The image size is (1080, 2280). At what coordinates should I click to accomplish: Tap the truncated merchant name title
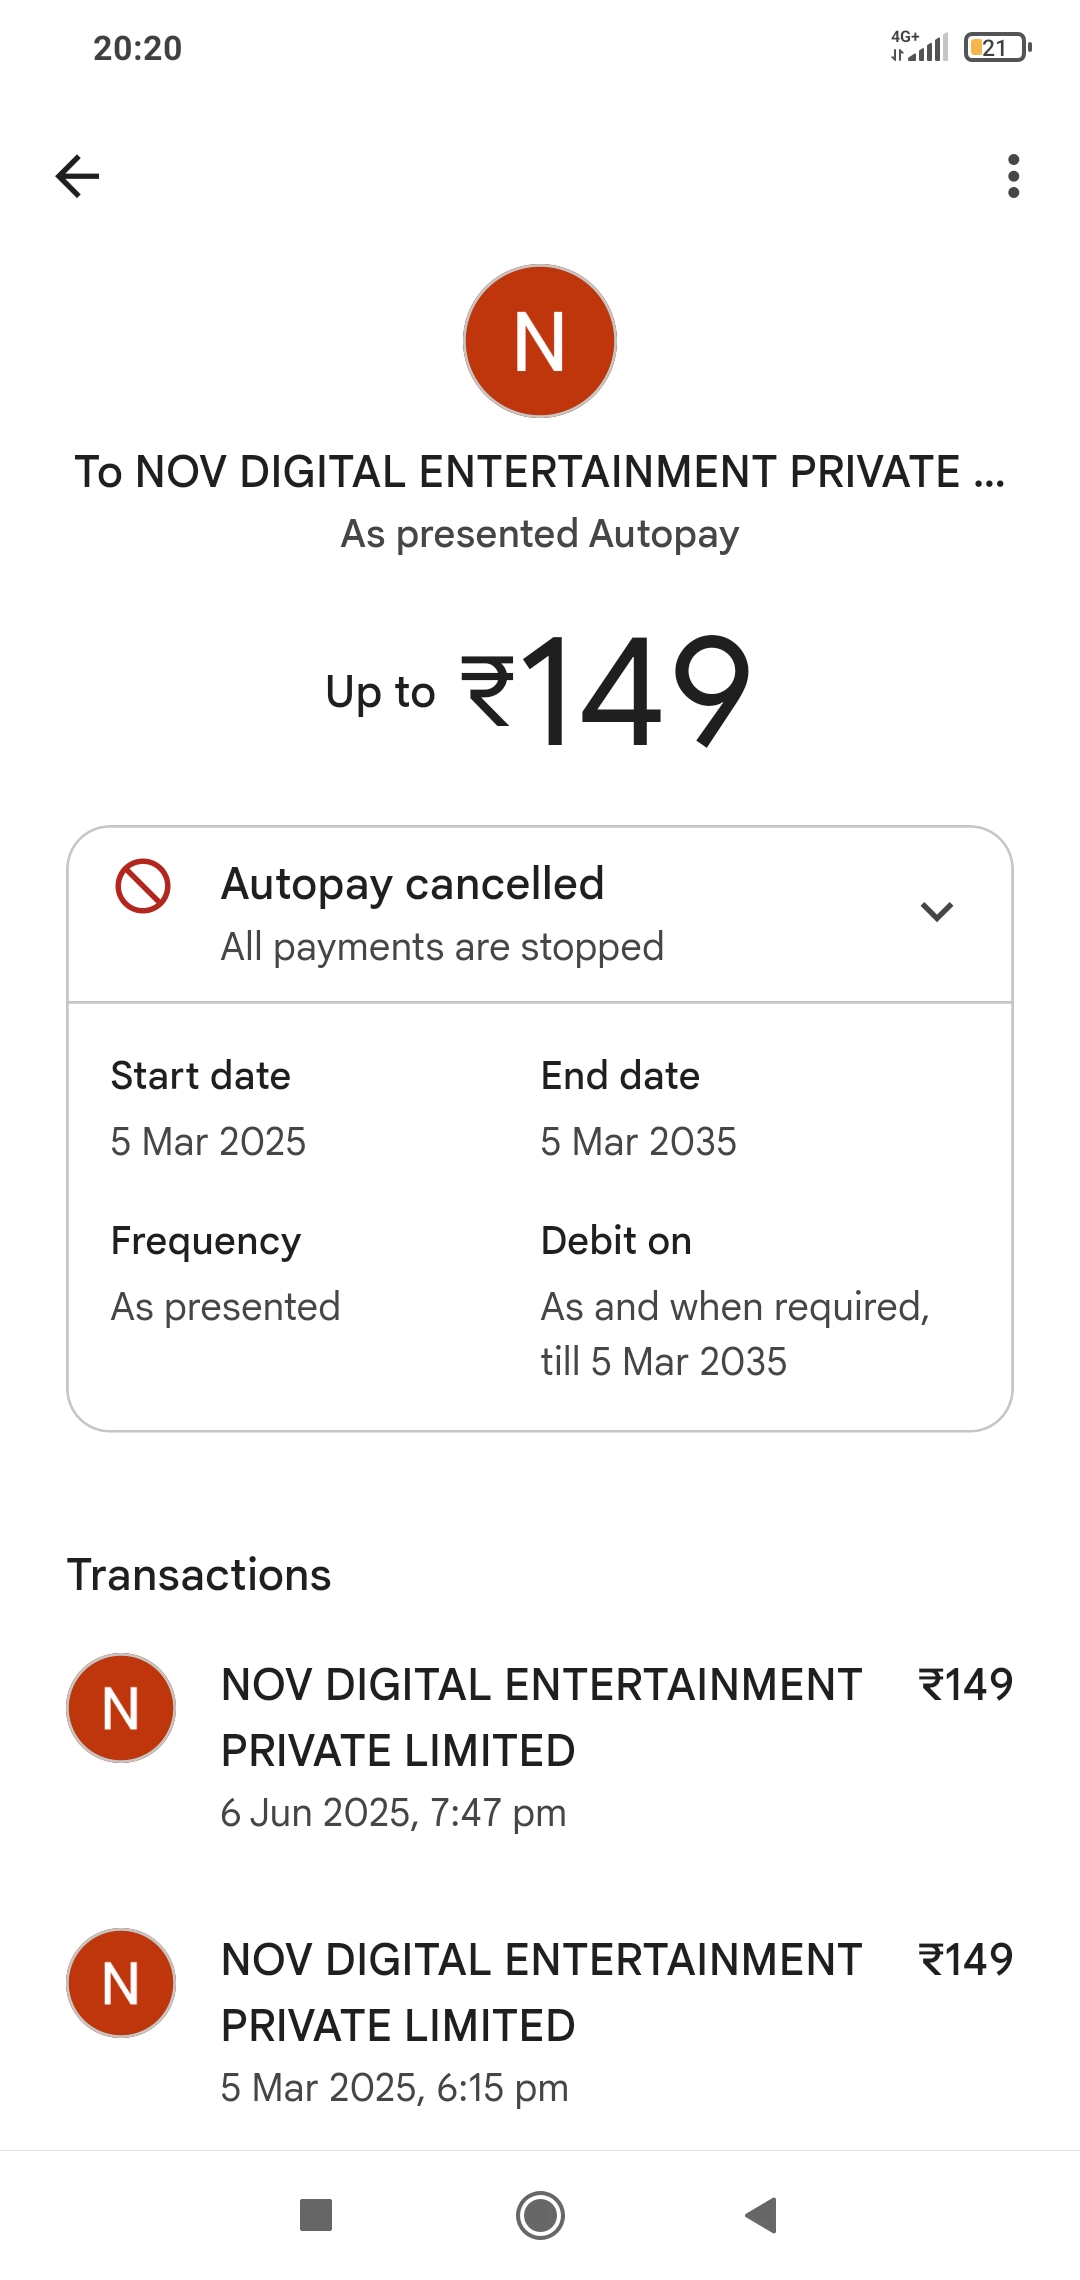pyautogui.click(x=540, y=472)
